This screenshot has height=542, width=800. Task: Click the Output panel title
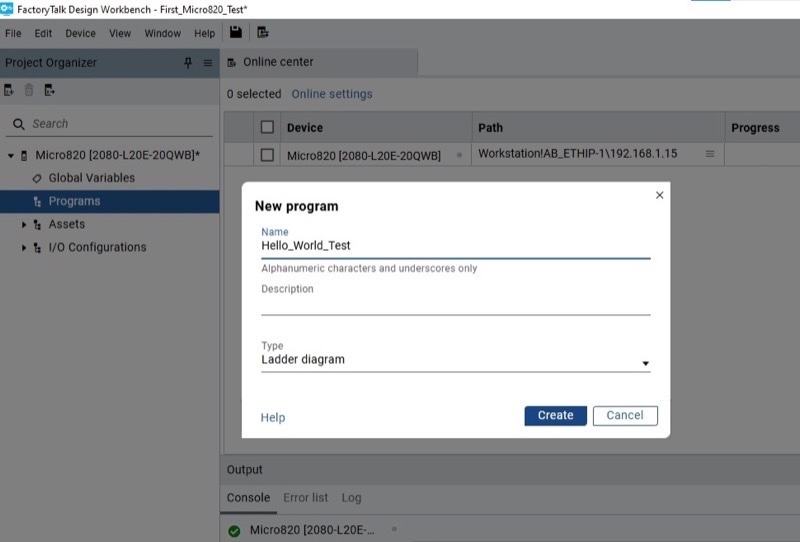[x=244, y=470]
